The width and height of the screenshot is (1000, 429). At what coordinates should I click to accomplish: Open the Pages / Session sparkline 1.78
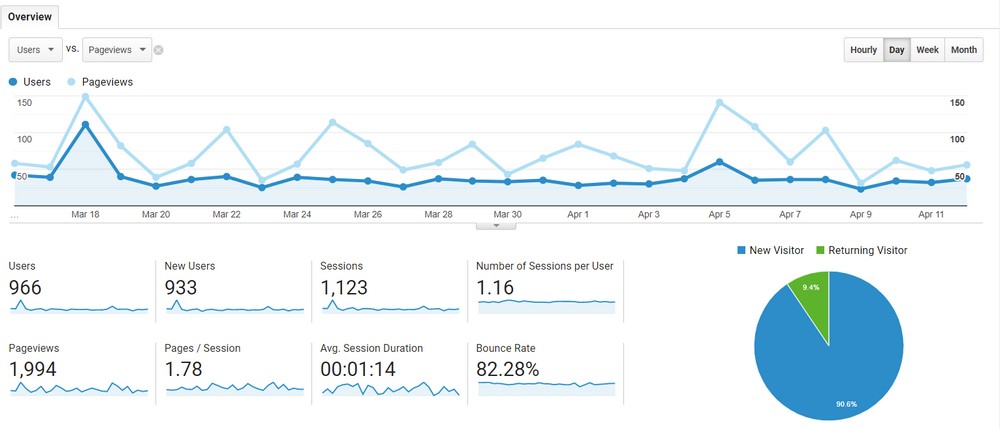235,388
